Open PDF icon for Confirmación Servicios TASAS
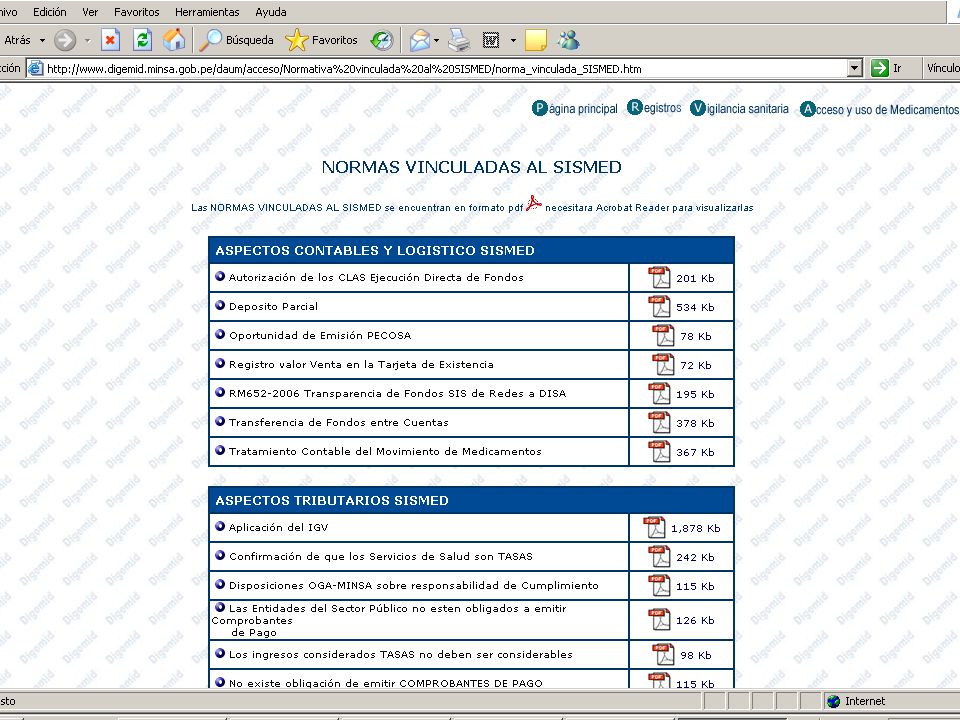The height and width of the screenshot is (720, 960). (x=659, y=557)
